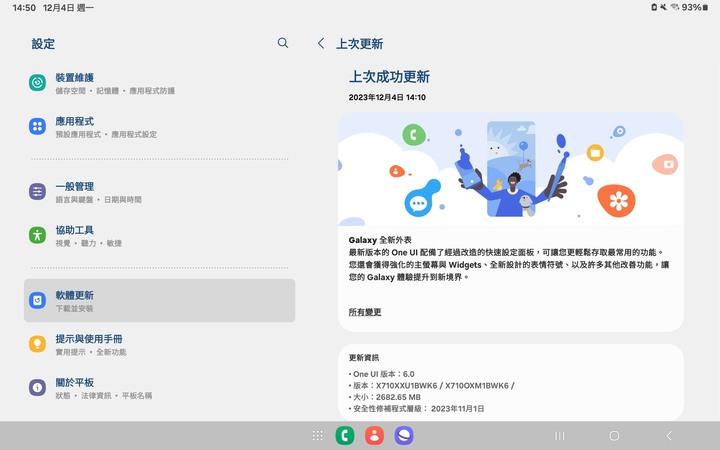Viewport: 720px width, 450px height.
Task: Tap the One UI update illustration banner
Action: (x=511, y=169)
